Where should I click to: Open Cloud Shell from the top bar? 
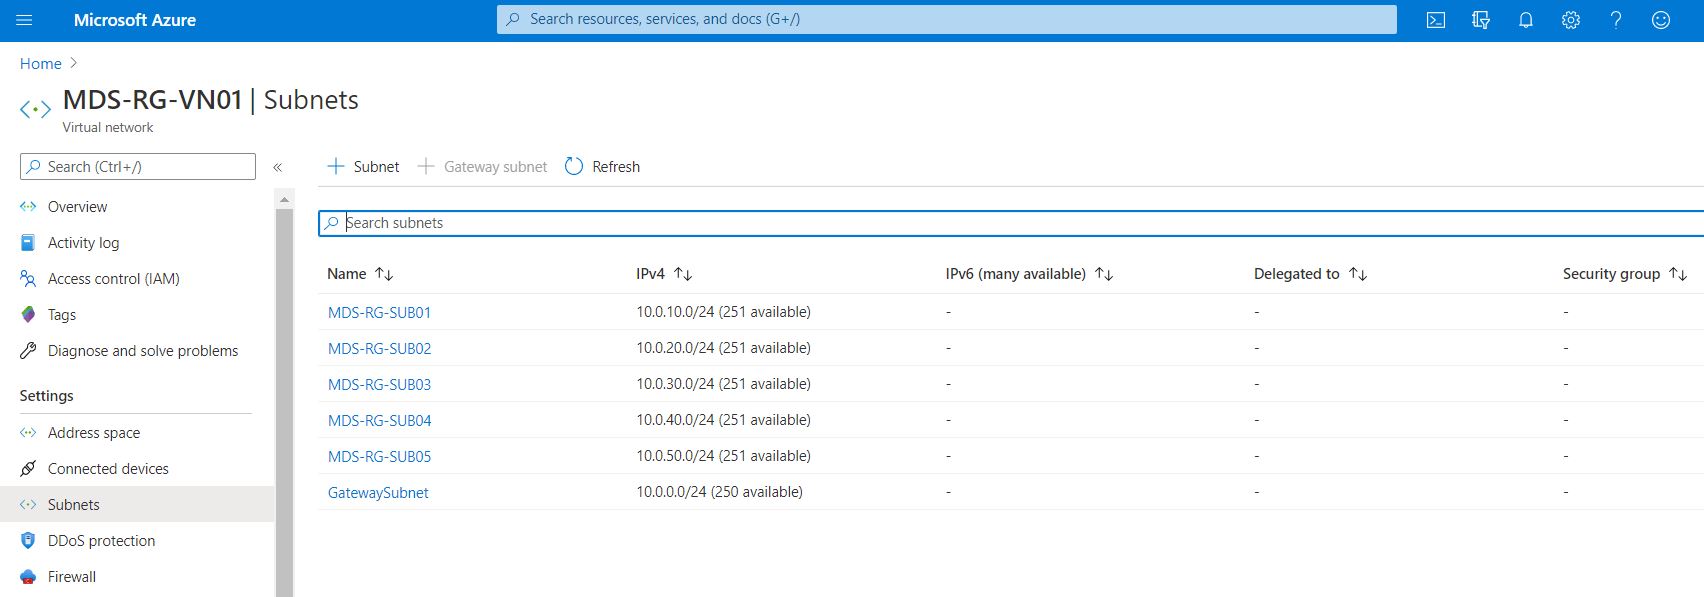(x=1436, y=20)
